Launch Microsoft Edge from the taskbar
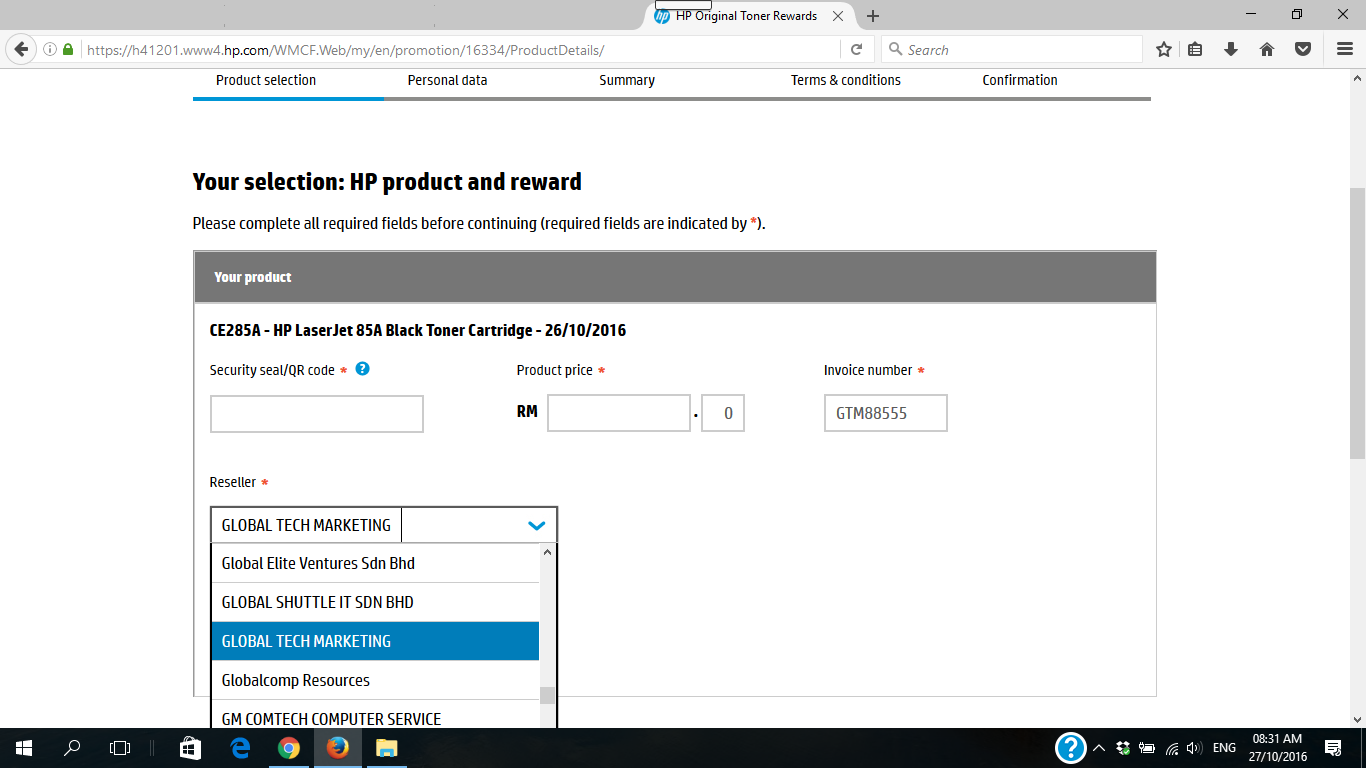This screenshot has height=768, width=1366. (x=240, y=747)
